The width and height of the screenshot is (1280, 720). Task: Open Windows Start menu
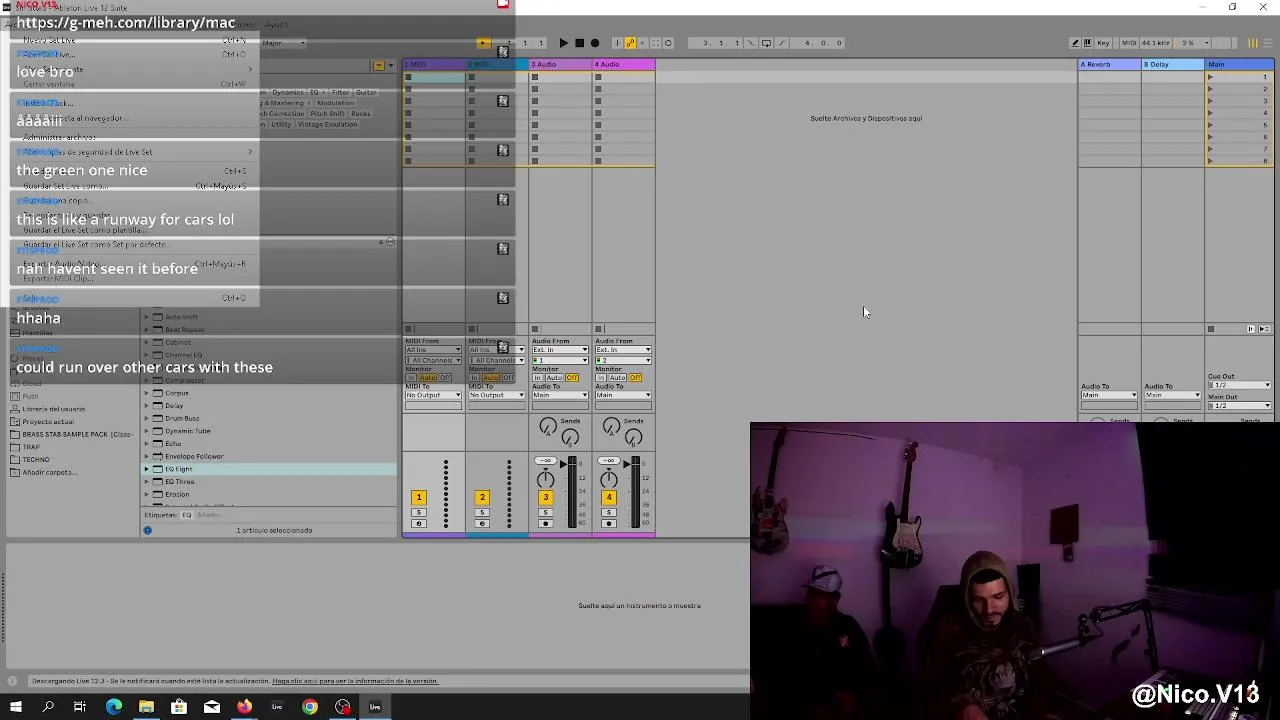click(15, 707)
